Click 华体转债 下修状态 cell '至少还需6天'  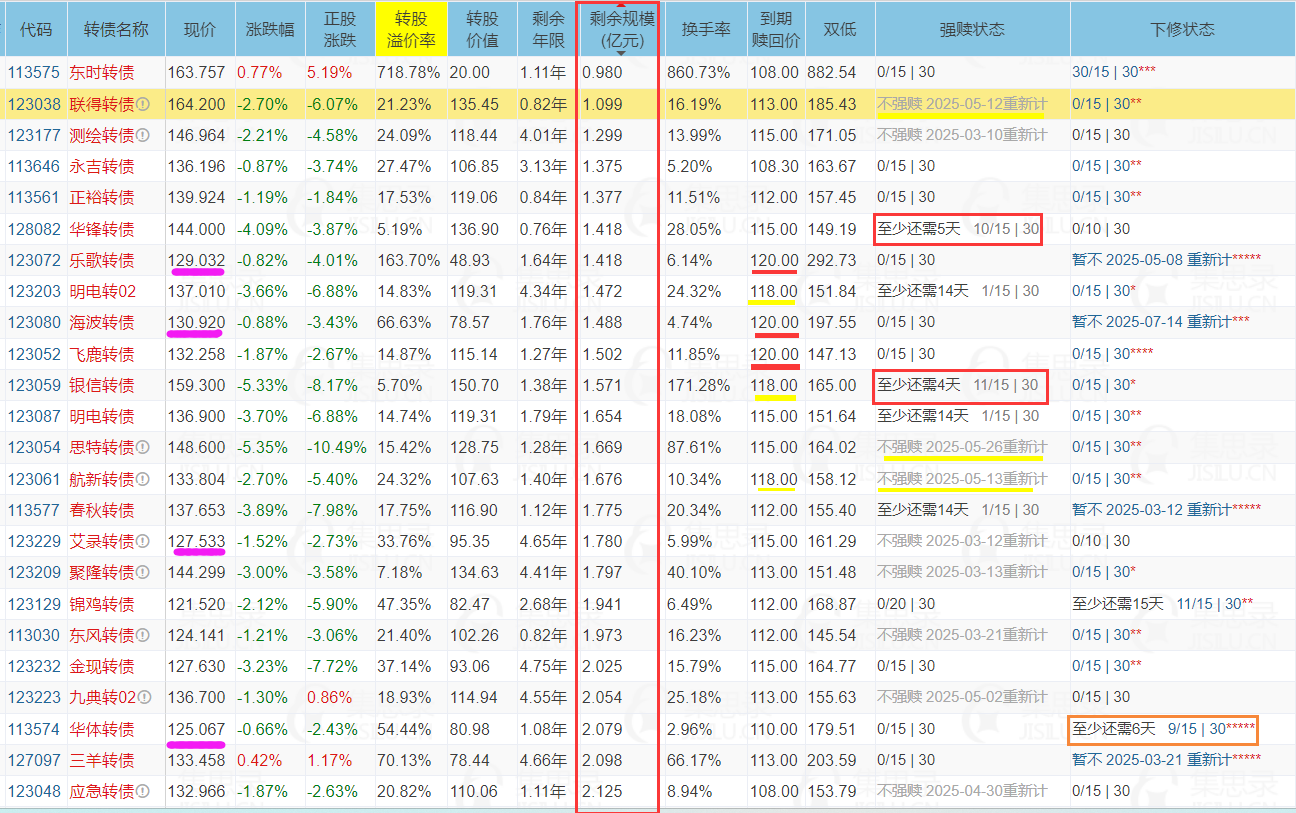1163,729
